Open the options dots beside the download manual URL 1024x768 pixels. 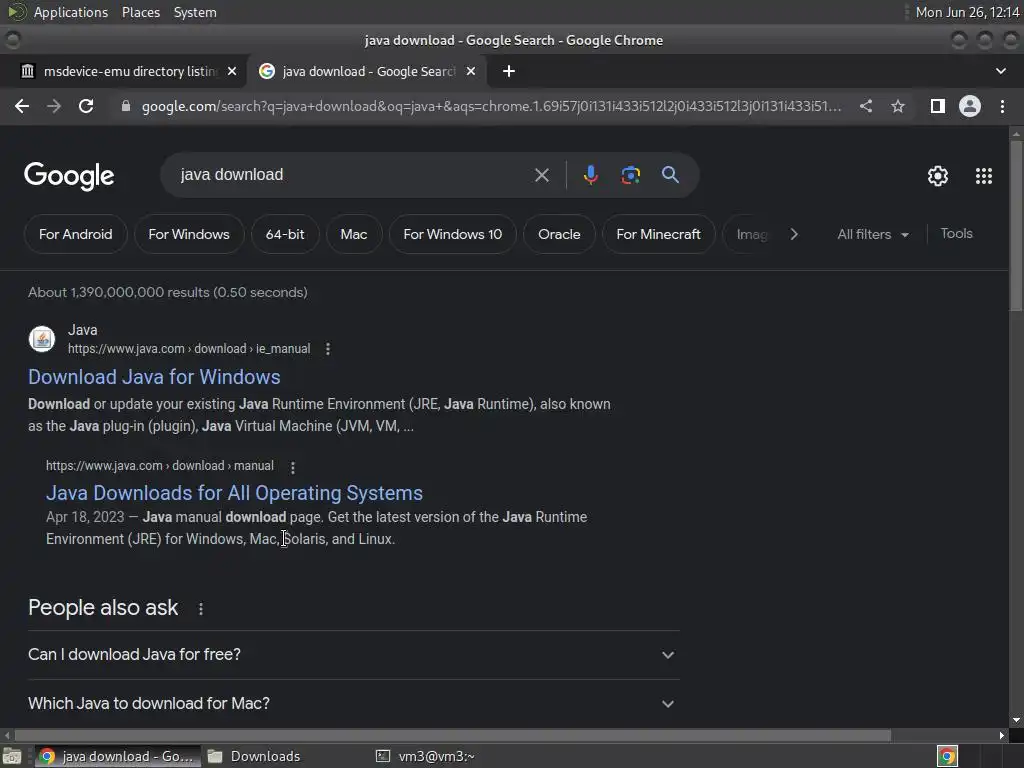click(x=293, y=468)
